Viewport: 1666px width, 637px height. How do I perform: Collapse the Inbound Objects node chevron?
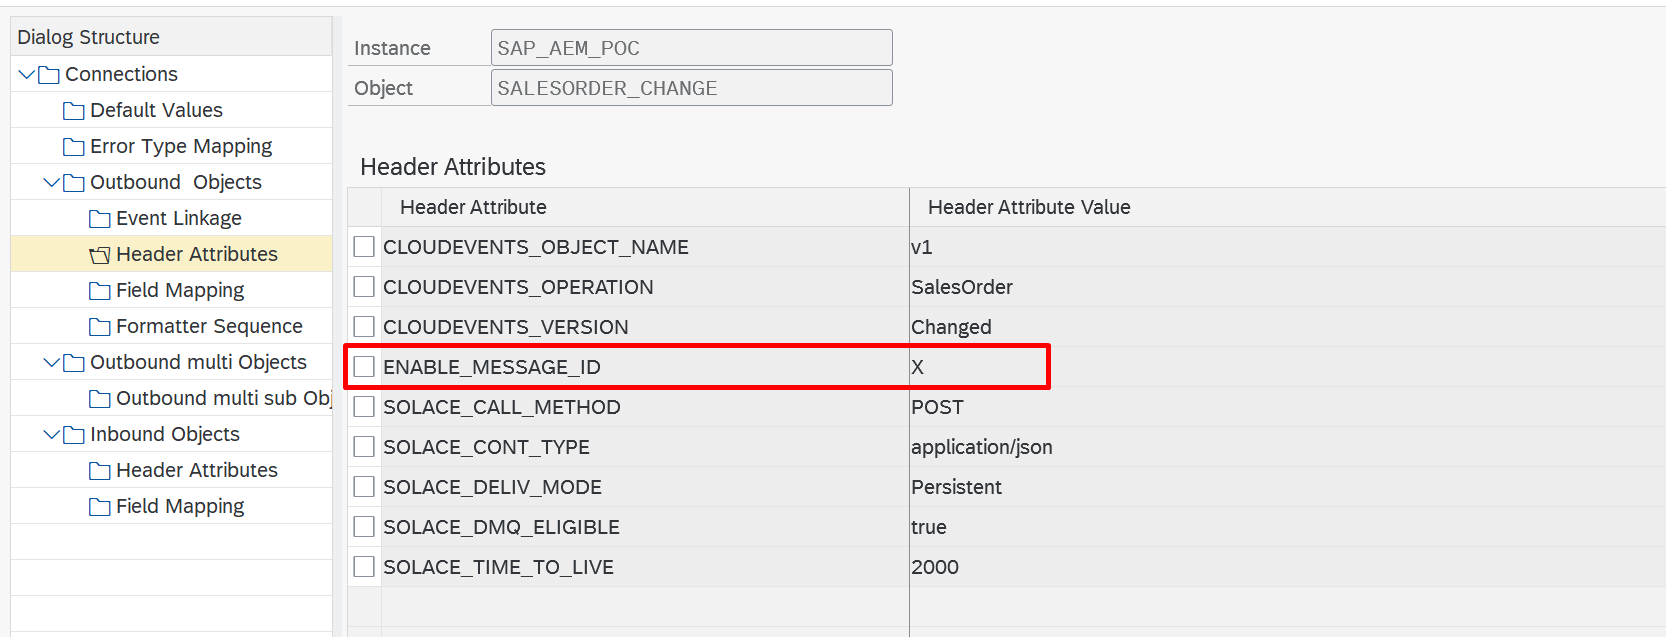[52, 434]
